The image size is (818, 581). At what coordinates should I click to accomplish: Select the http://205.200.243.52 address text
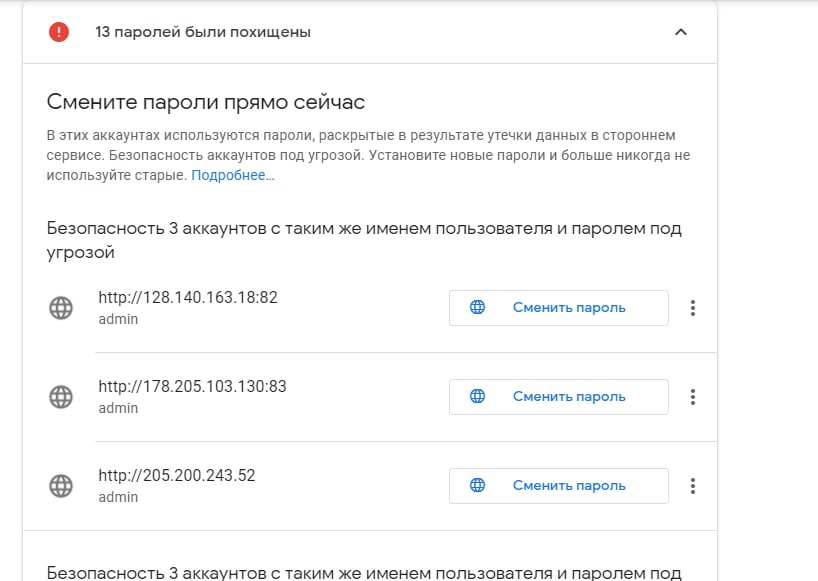[177, 476]
